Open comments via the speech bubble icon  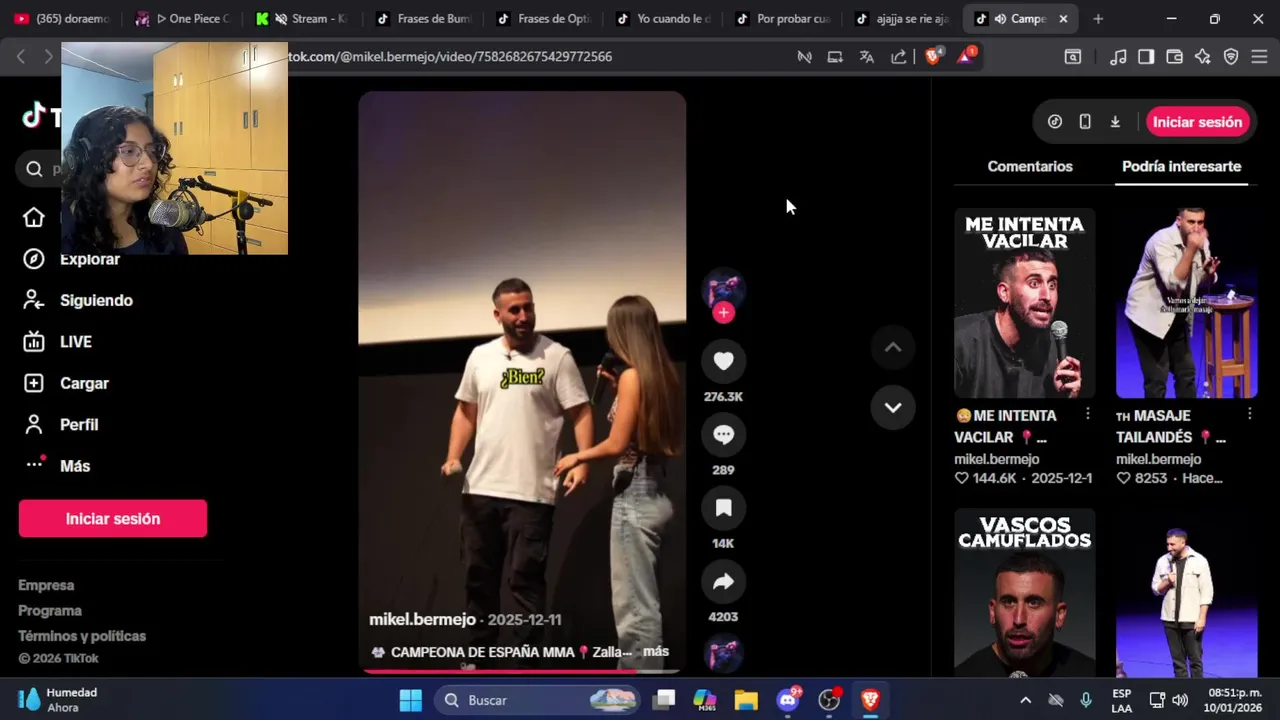click(723, 435)
